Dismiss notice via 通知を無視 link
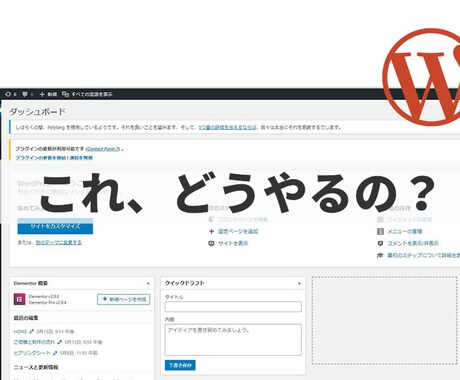The width and height of the screenshot is (460, 380). [x=81, y=158]
